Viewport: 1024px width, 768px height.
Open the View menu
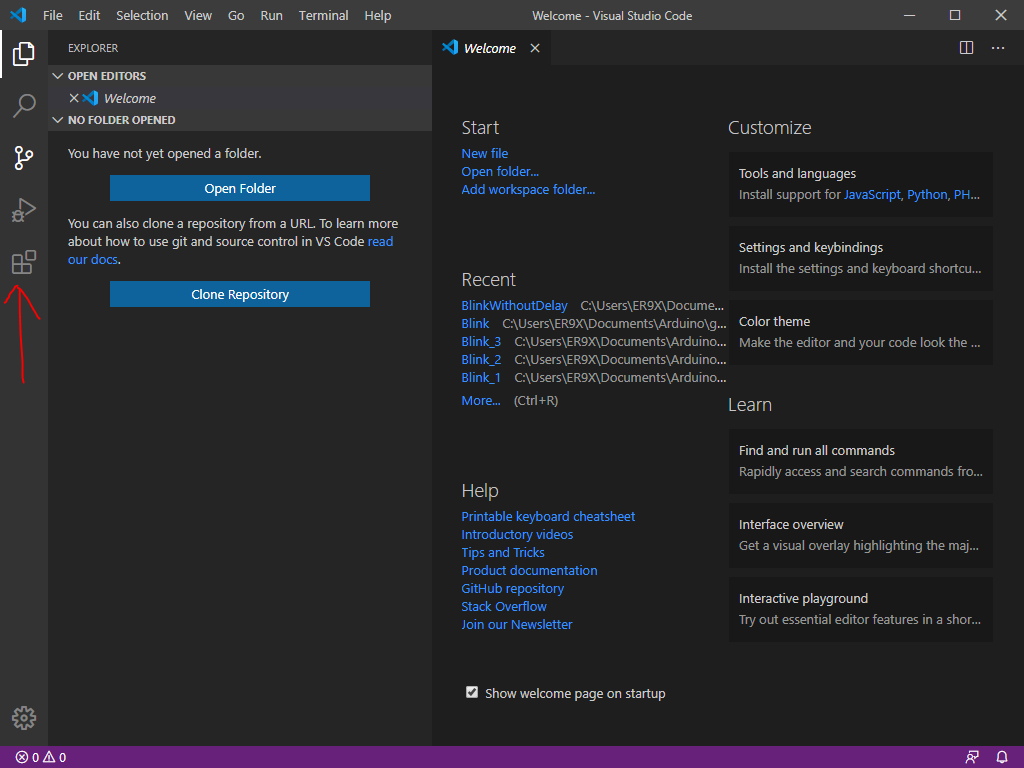tap(198, 16)
